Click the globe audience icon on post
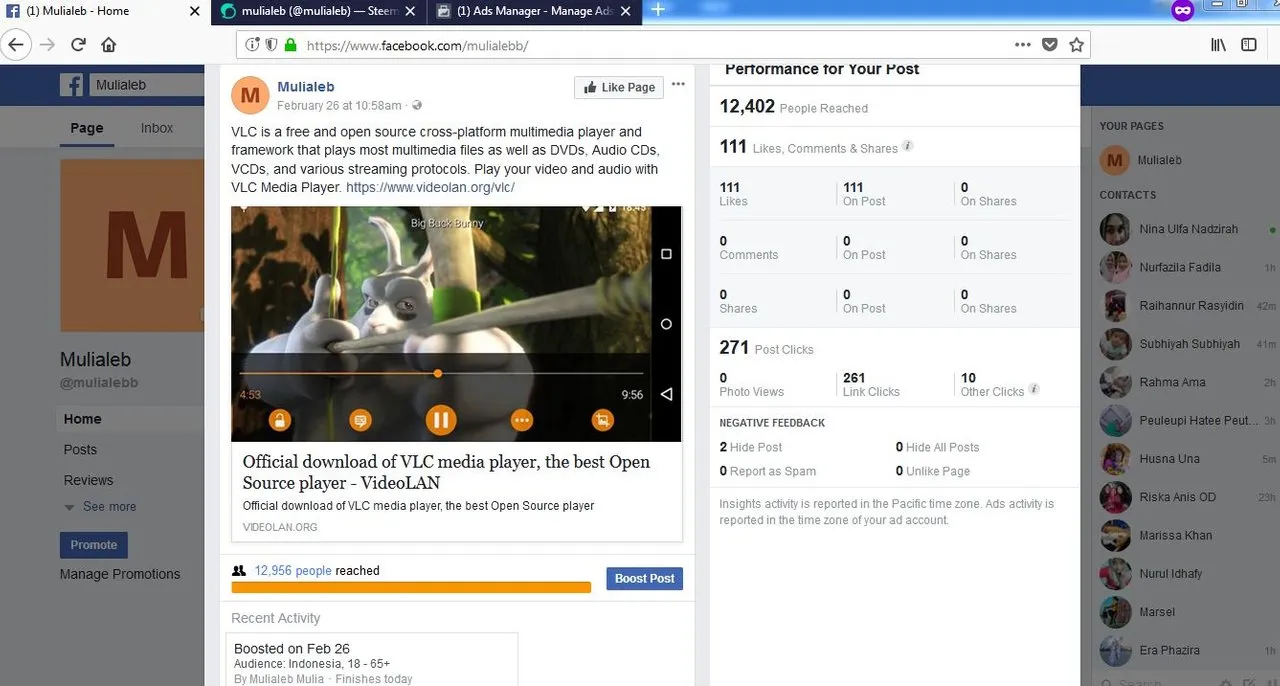This screenshot has width=1280, height=686. click(x=417, y=106)
